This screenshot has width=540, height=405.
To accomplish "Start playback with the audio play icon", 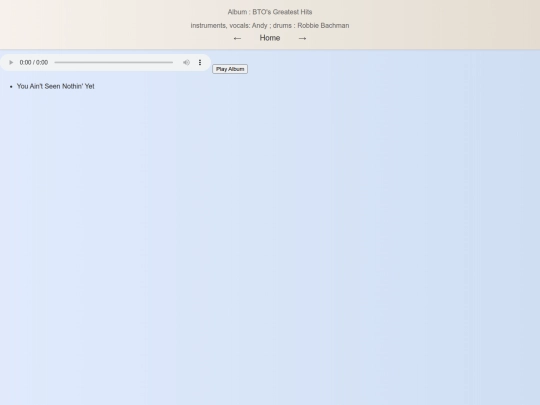I will (x=11, y=62).
